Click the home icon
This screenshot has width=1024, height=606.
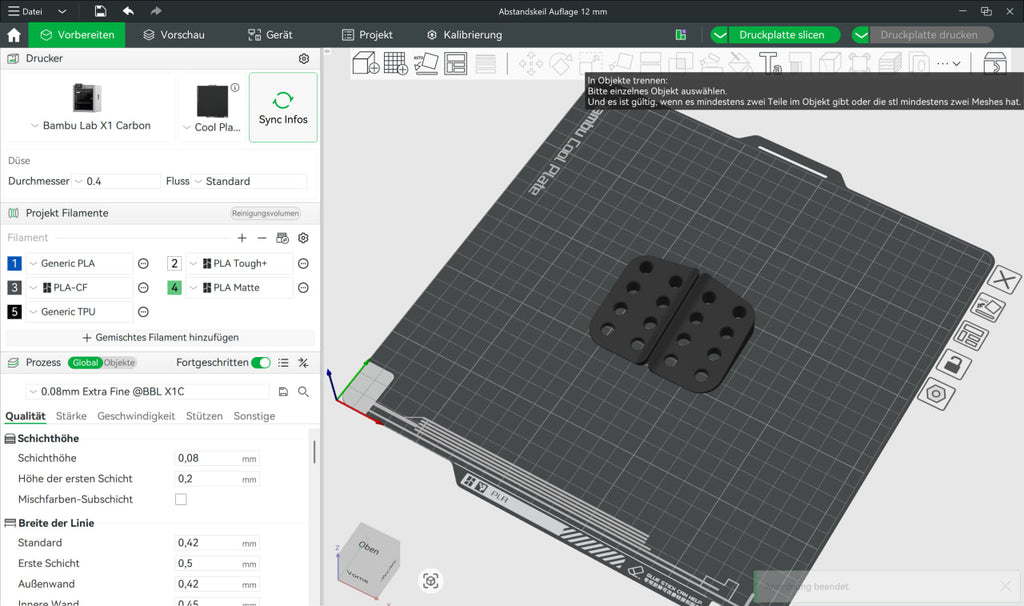[x=14, y=35]
